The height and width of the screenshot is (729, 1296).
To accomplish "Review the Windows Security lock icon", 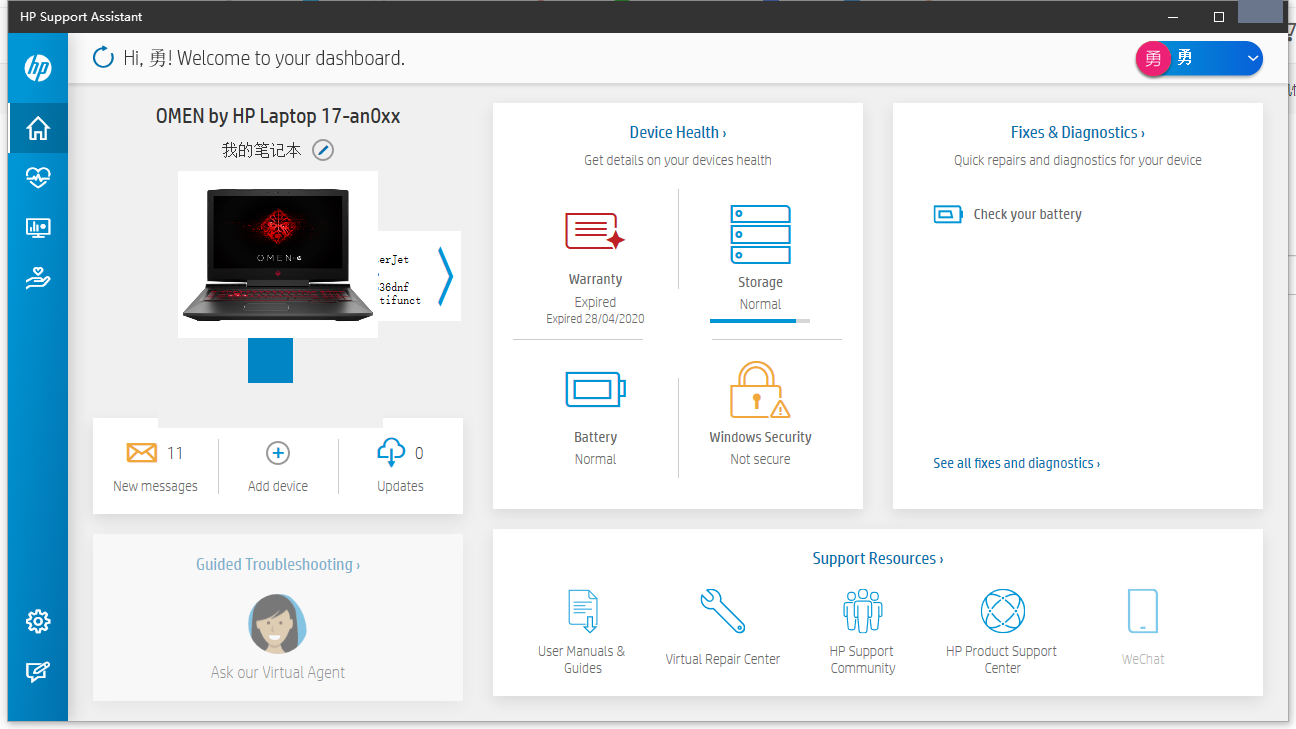I will (x=760, y=392).
